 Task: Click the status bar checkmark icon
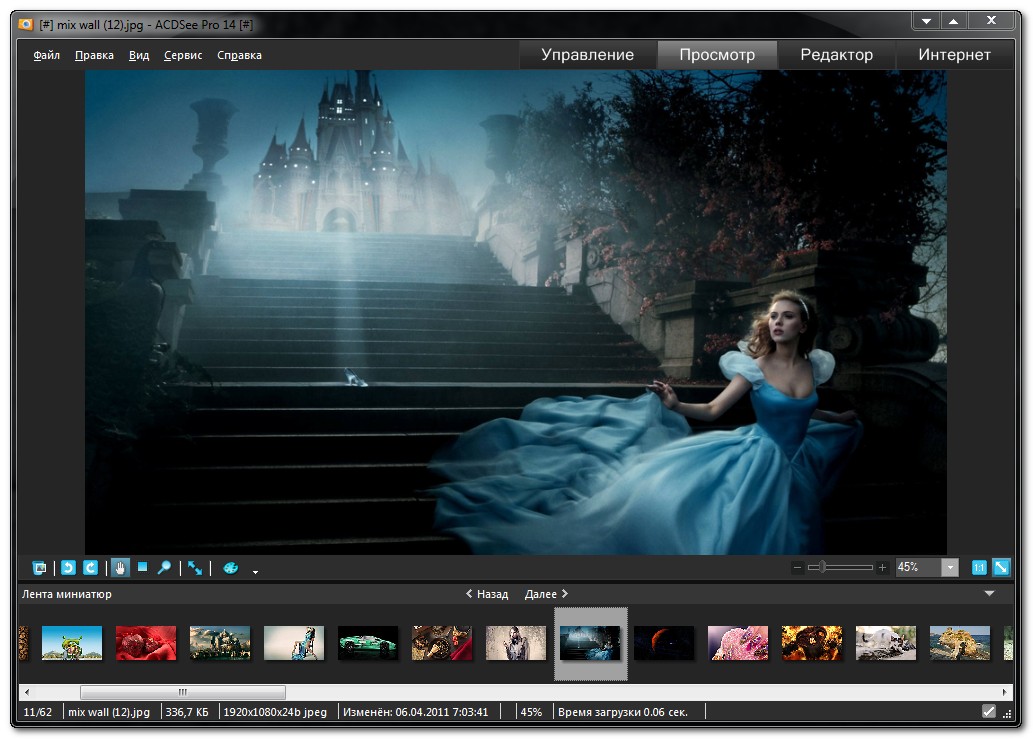coord(988,711)
